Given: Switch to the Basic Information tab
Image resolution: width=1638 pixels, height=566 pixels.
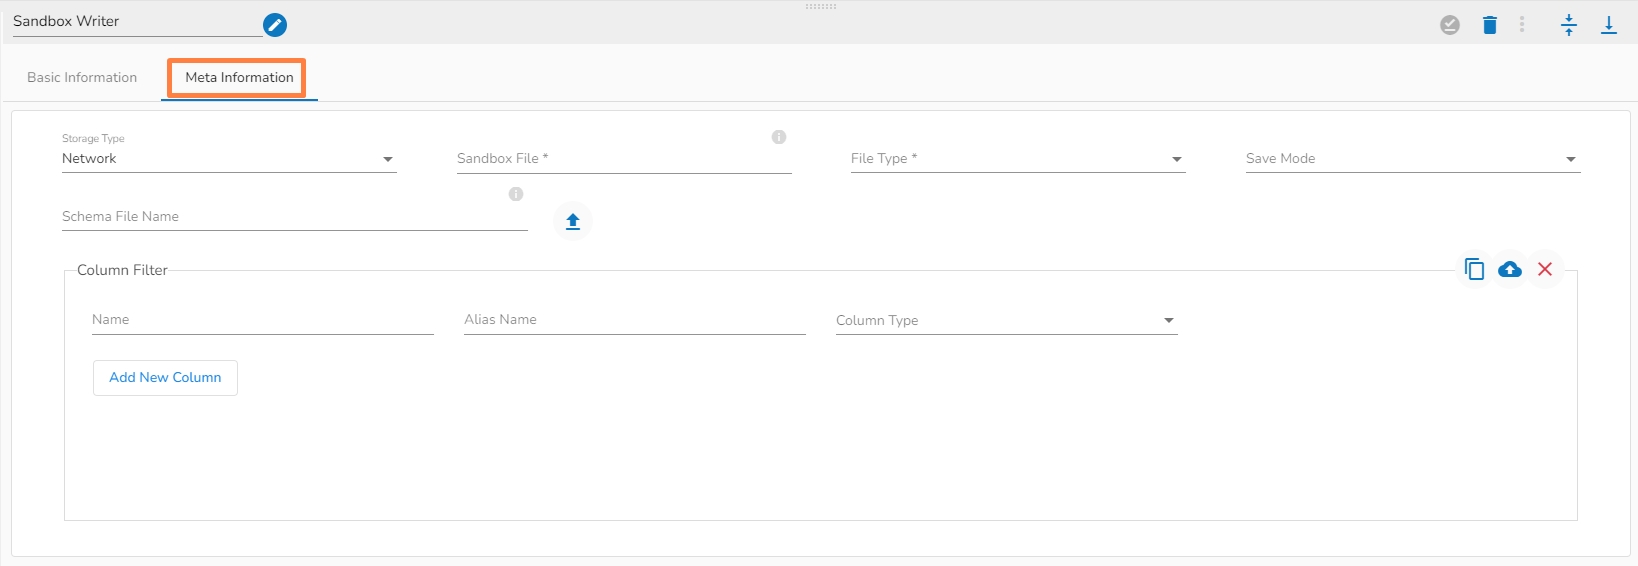Looking at the screenshot, I should point(82,77).
